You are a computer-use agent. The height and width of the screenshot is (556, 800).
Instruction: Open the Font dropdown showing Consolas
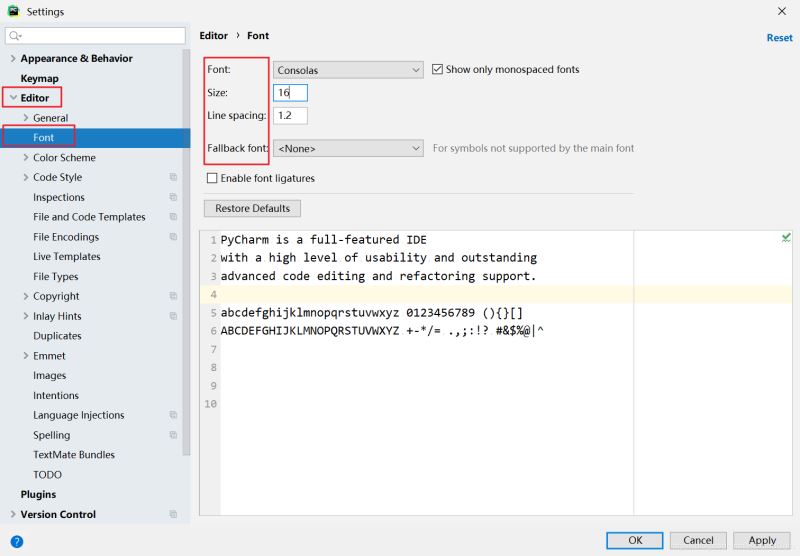coord(349,70)
